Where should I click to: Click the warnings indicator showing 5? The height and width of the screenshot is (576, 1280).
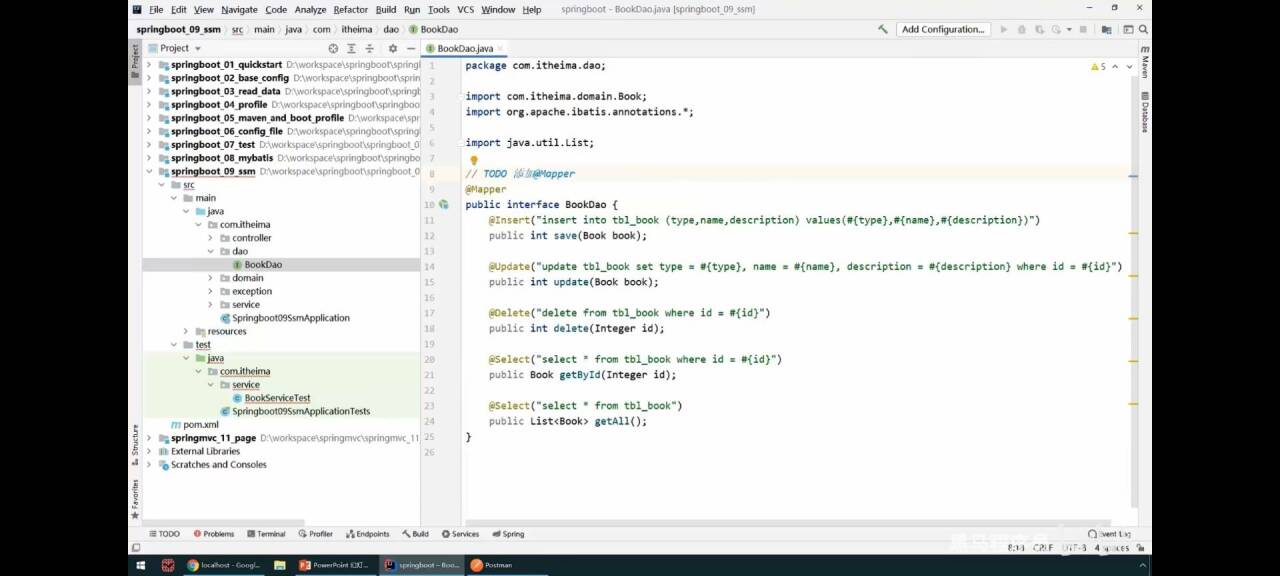tap(1098, 67)
